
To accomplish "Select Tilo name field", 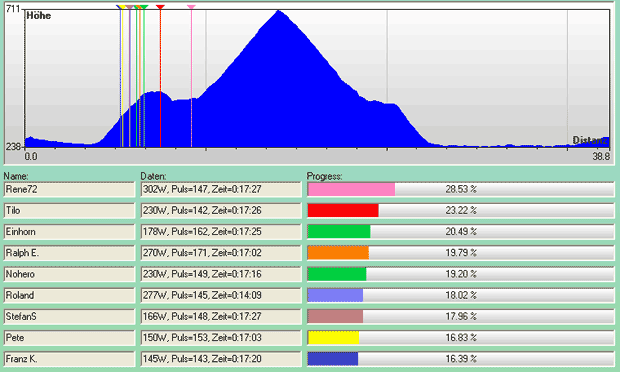I will pyautogui.click(x=70, y=211).
